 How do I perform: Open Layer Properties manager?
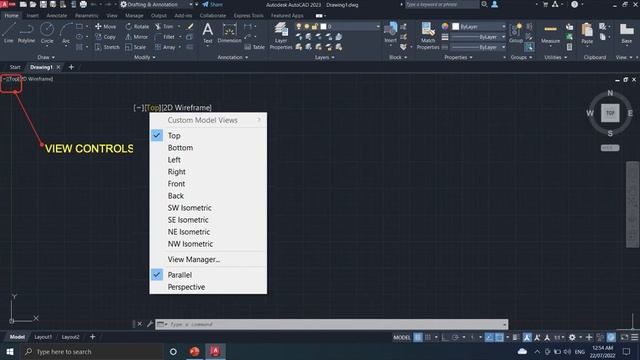point(281,36)
